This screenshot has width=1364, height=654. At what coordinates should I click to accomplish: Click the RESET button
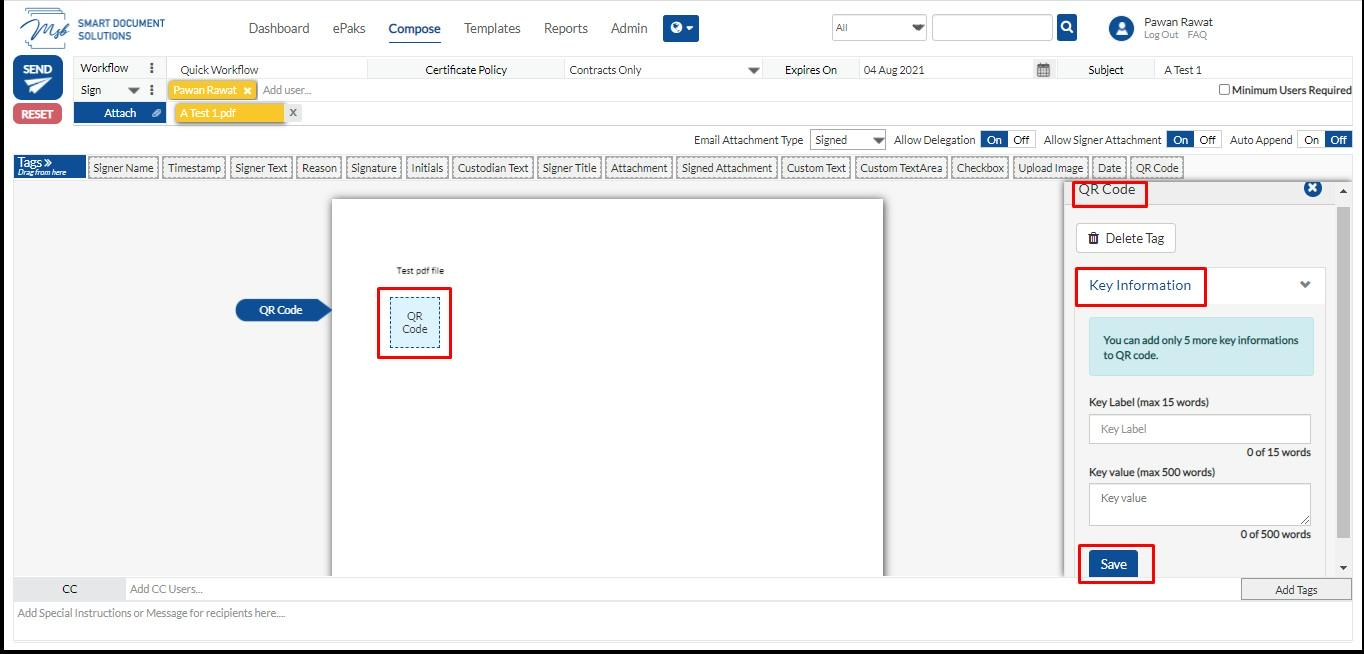click(x=37, y=114)
